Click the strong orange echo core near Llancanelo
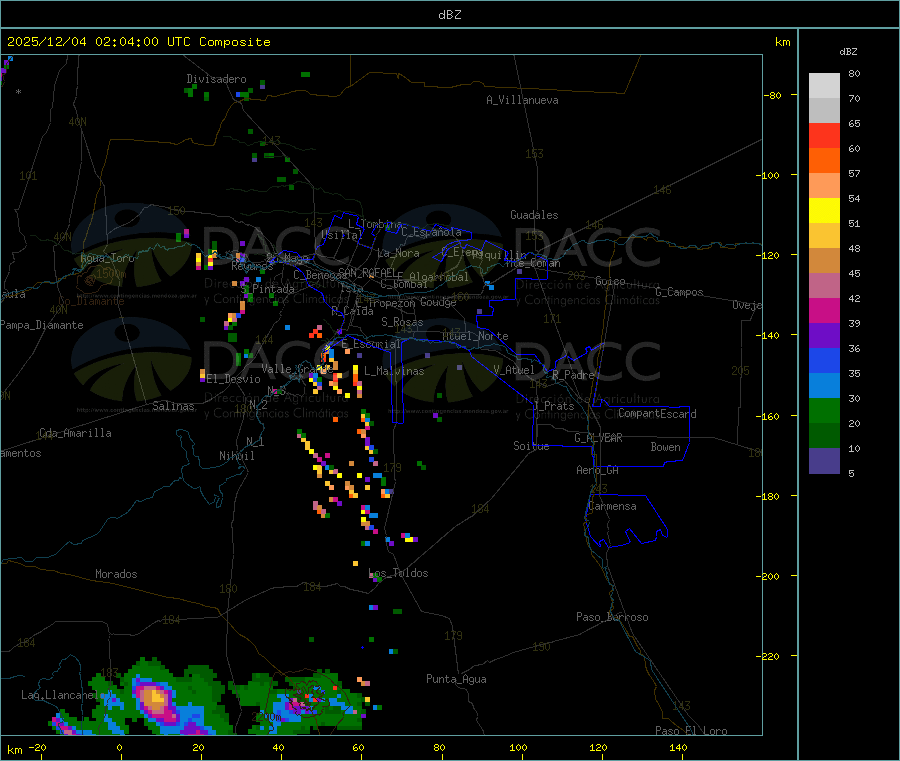Image resolution: width=900 pixels, height=761 pixels. pyautogui.click(x=153, y=698)
